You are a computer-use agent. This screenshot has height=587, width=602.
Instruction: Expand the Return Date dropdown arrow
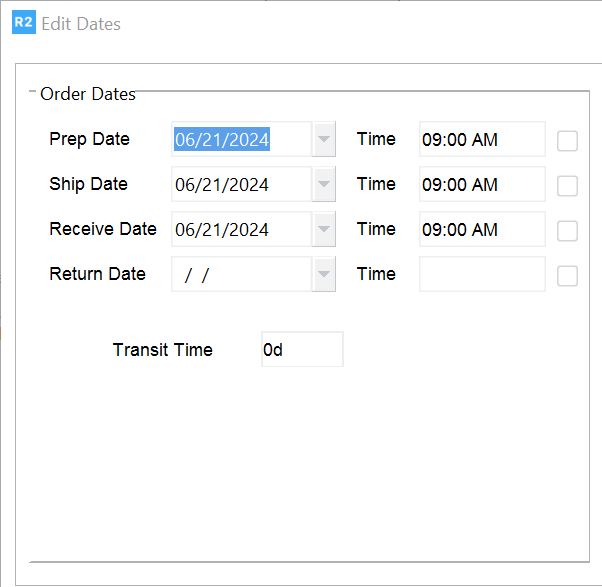(324, 275)
